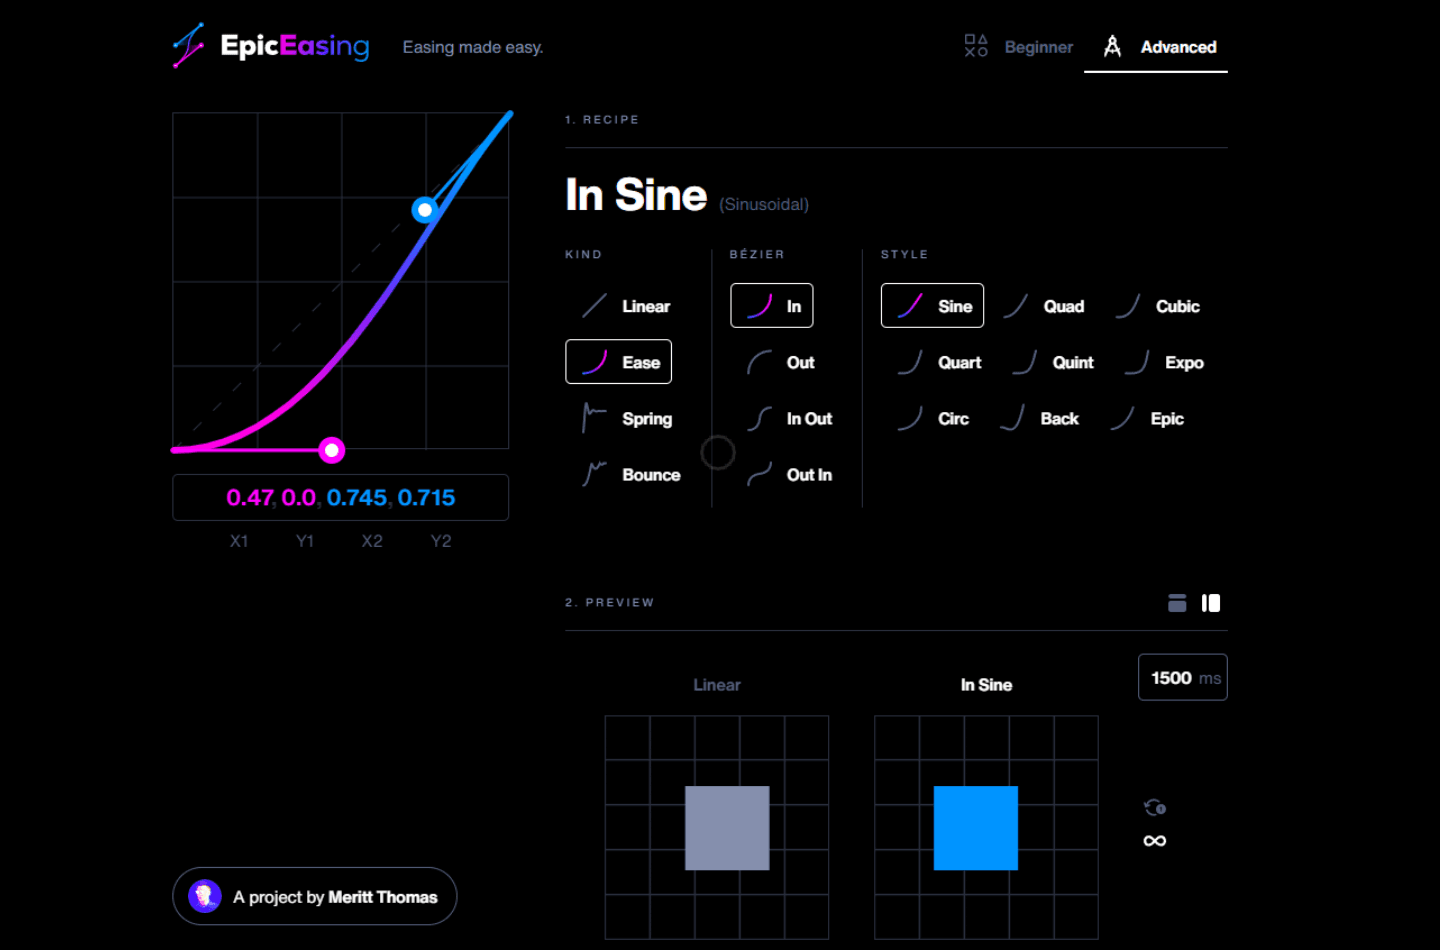Select the Sine style
Viewport: 1440px width, 950px height.
pos(933,306)
